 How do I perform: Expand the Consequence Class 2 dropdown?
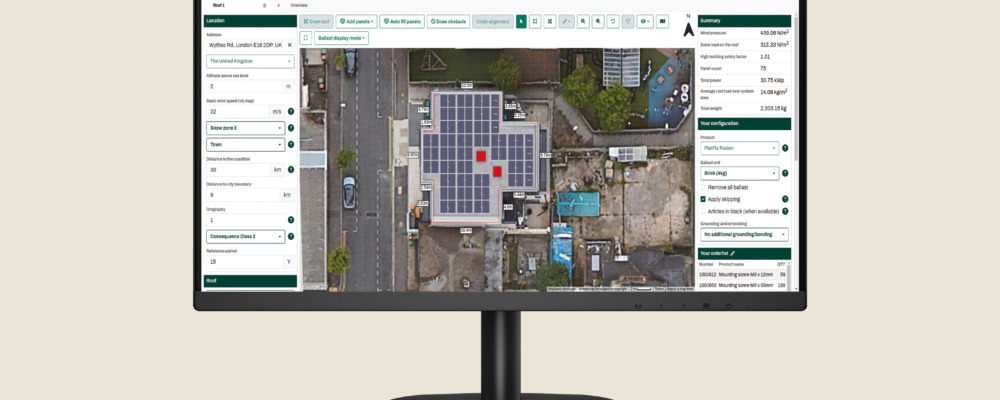[245, 236]
